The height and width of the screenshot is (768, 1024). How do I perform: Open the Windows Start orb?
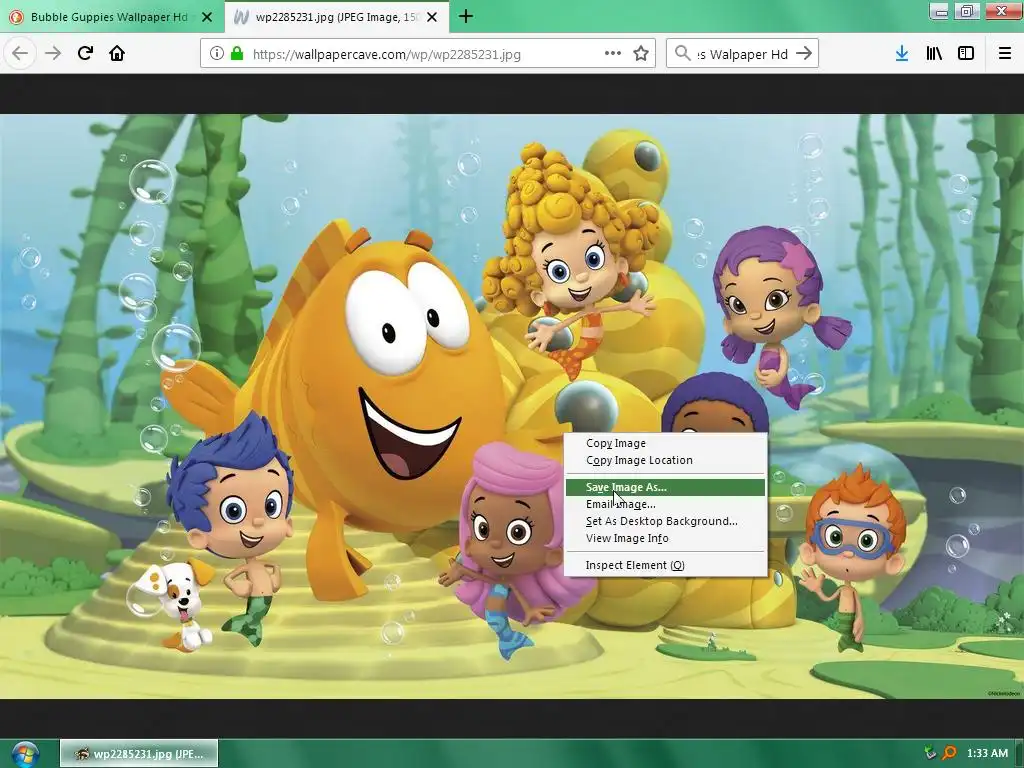tap(25, 754)
